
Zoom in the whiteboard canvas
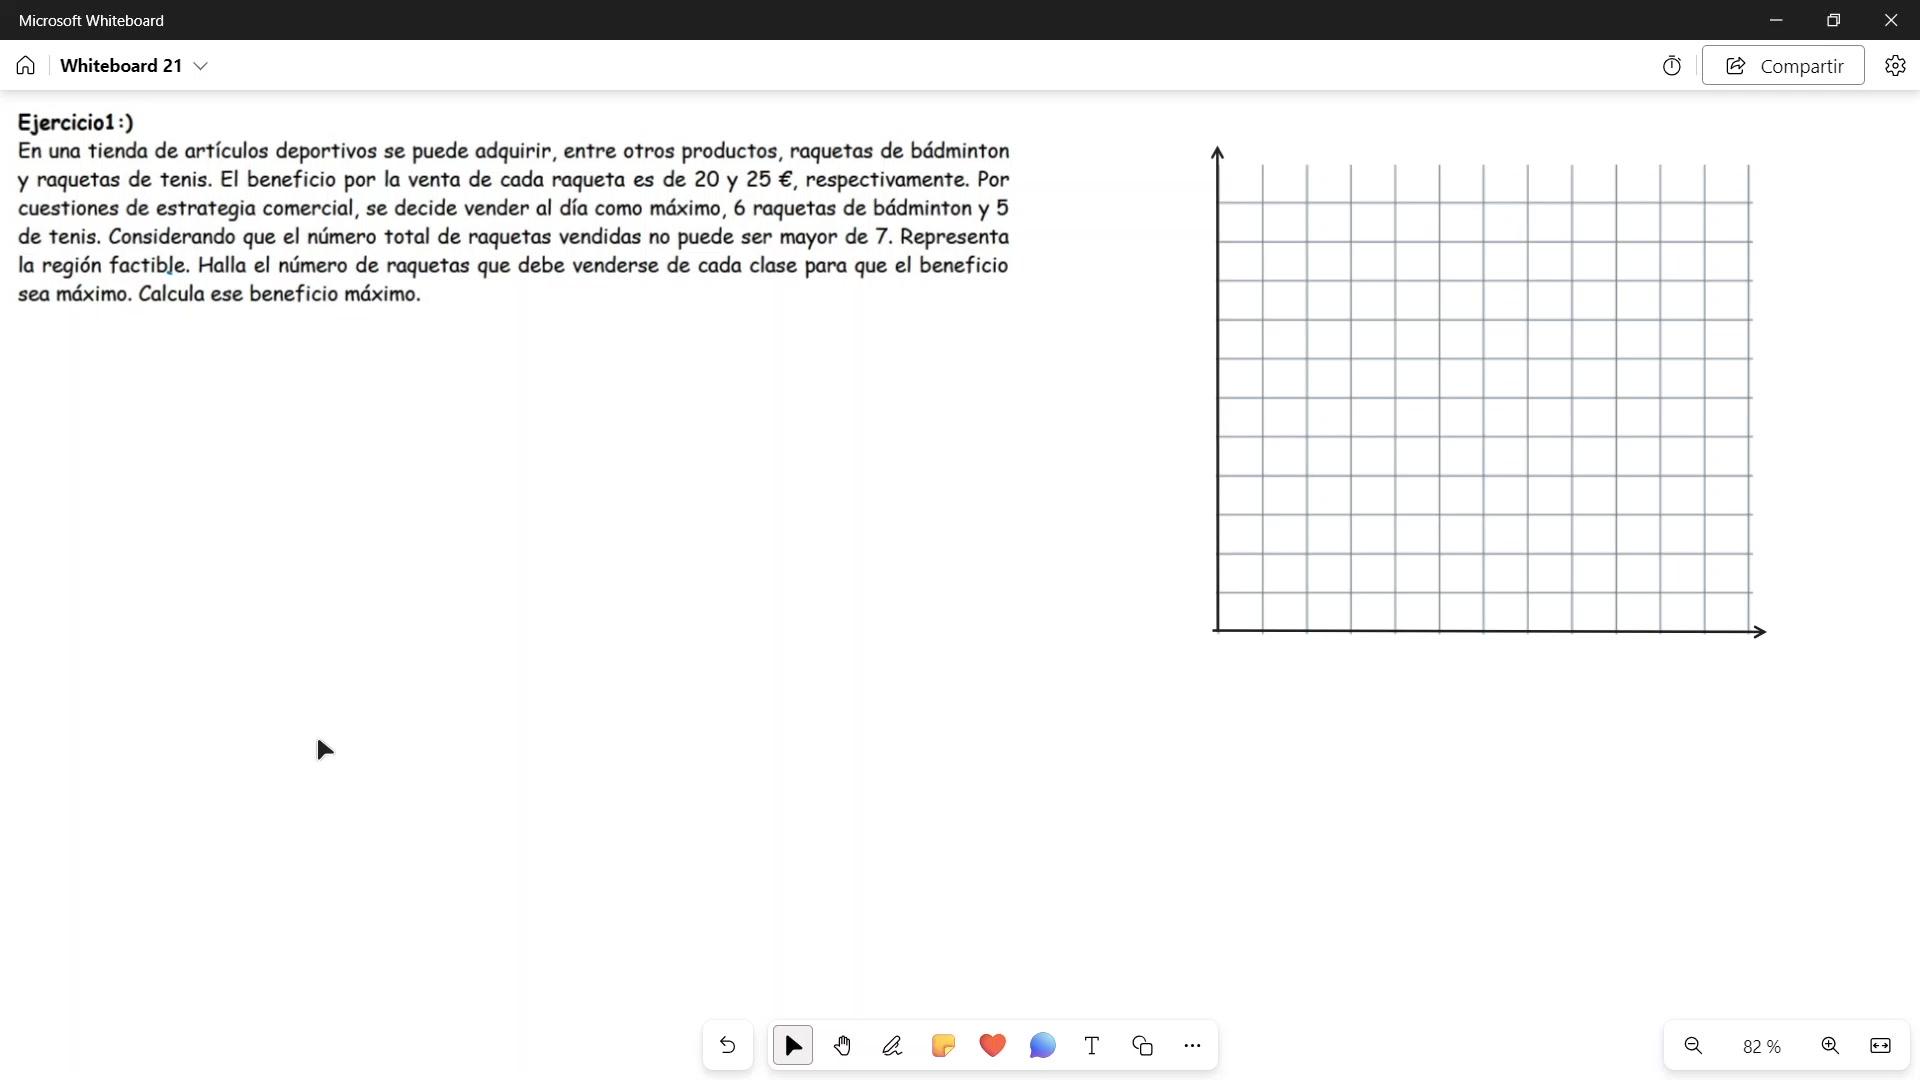click(1830, 1046)
